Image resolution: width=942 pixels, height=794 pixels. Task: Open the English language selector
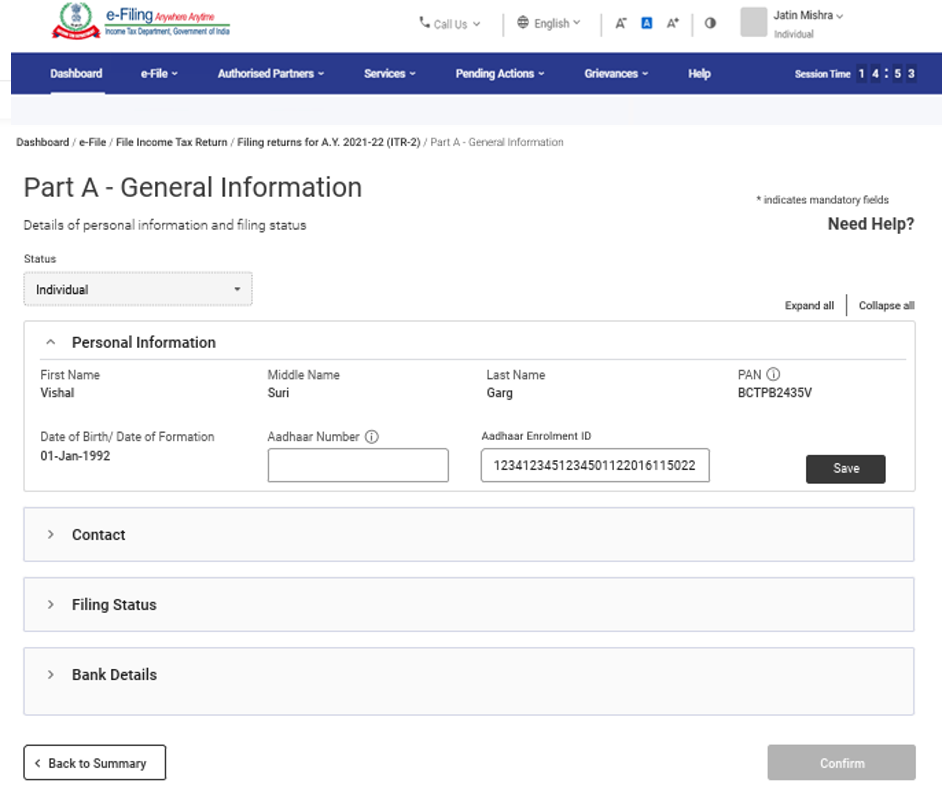click(549, 23)
